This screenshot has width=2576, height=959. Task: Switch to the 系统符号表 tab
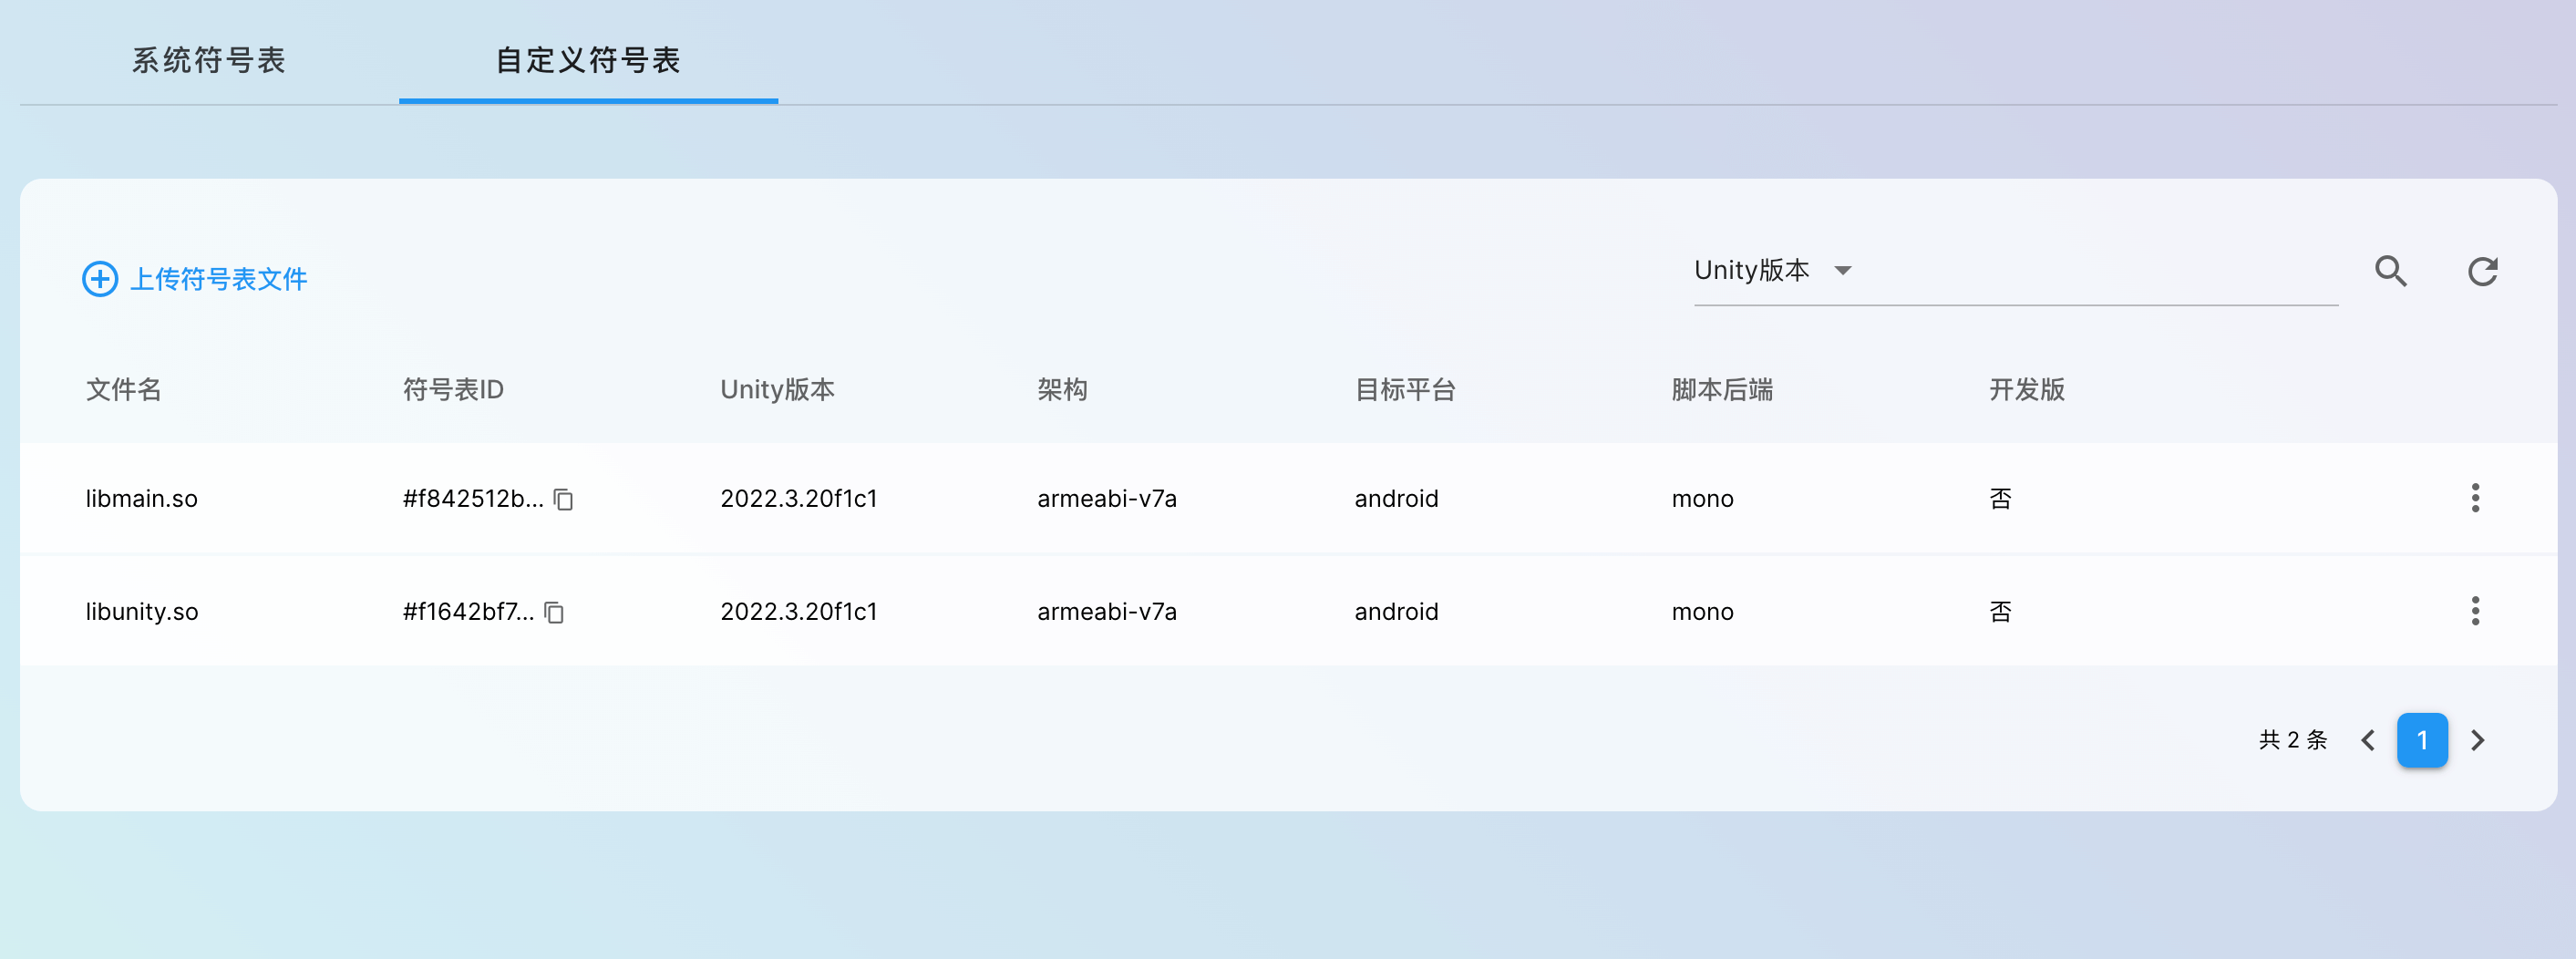(209, 60)
